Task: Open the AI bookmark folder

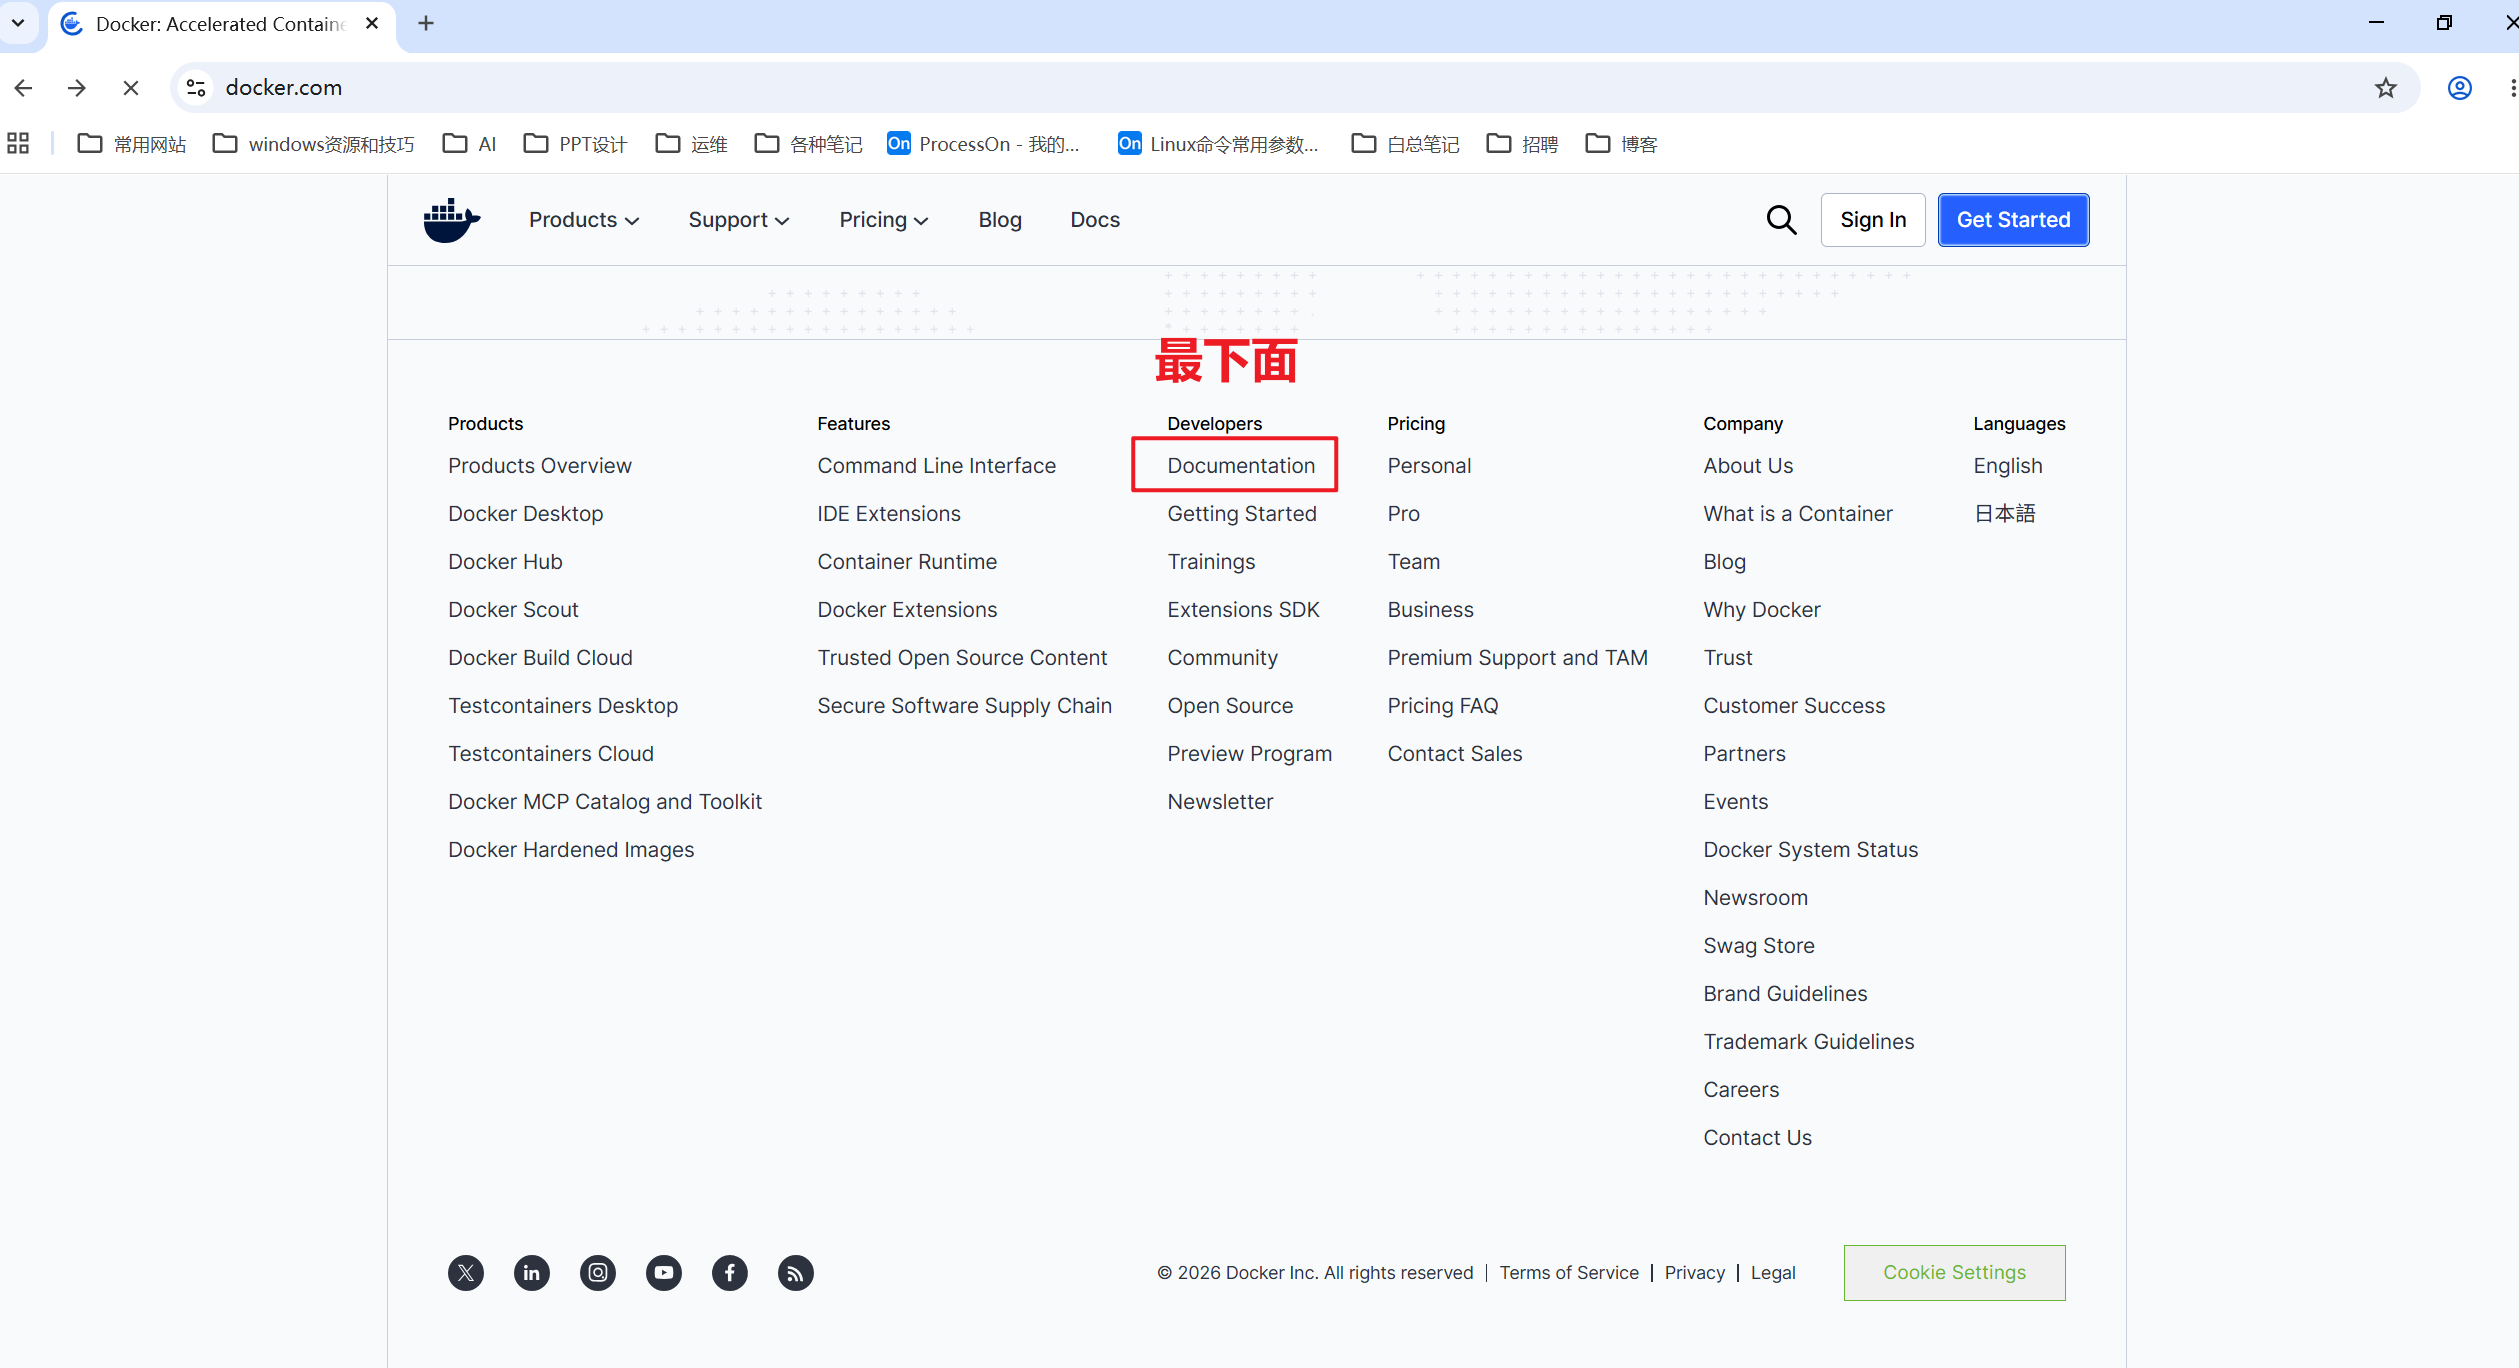Action: point(470,144)
